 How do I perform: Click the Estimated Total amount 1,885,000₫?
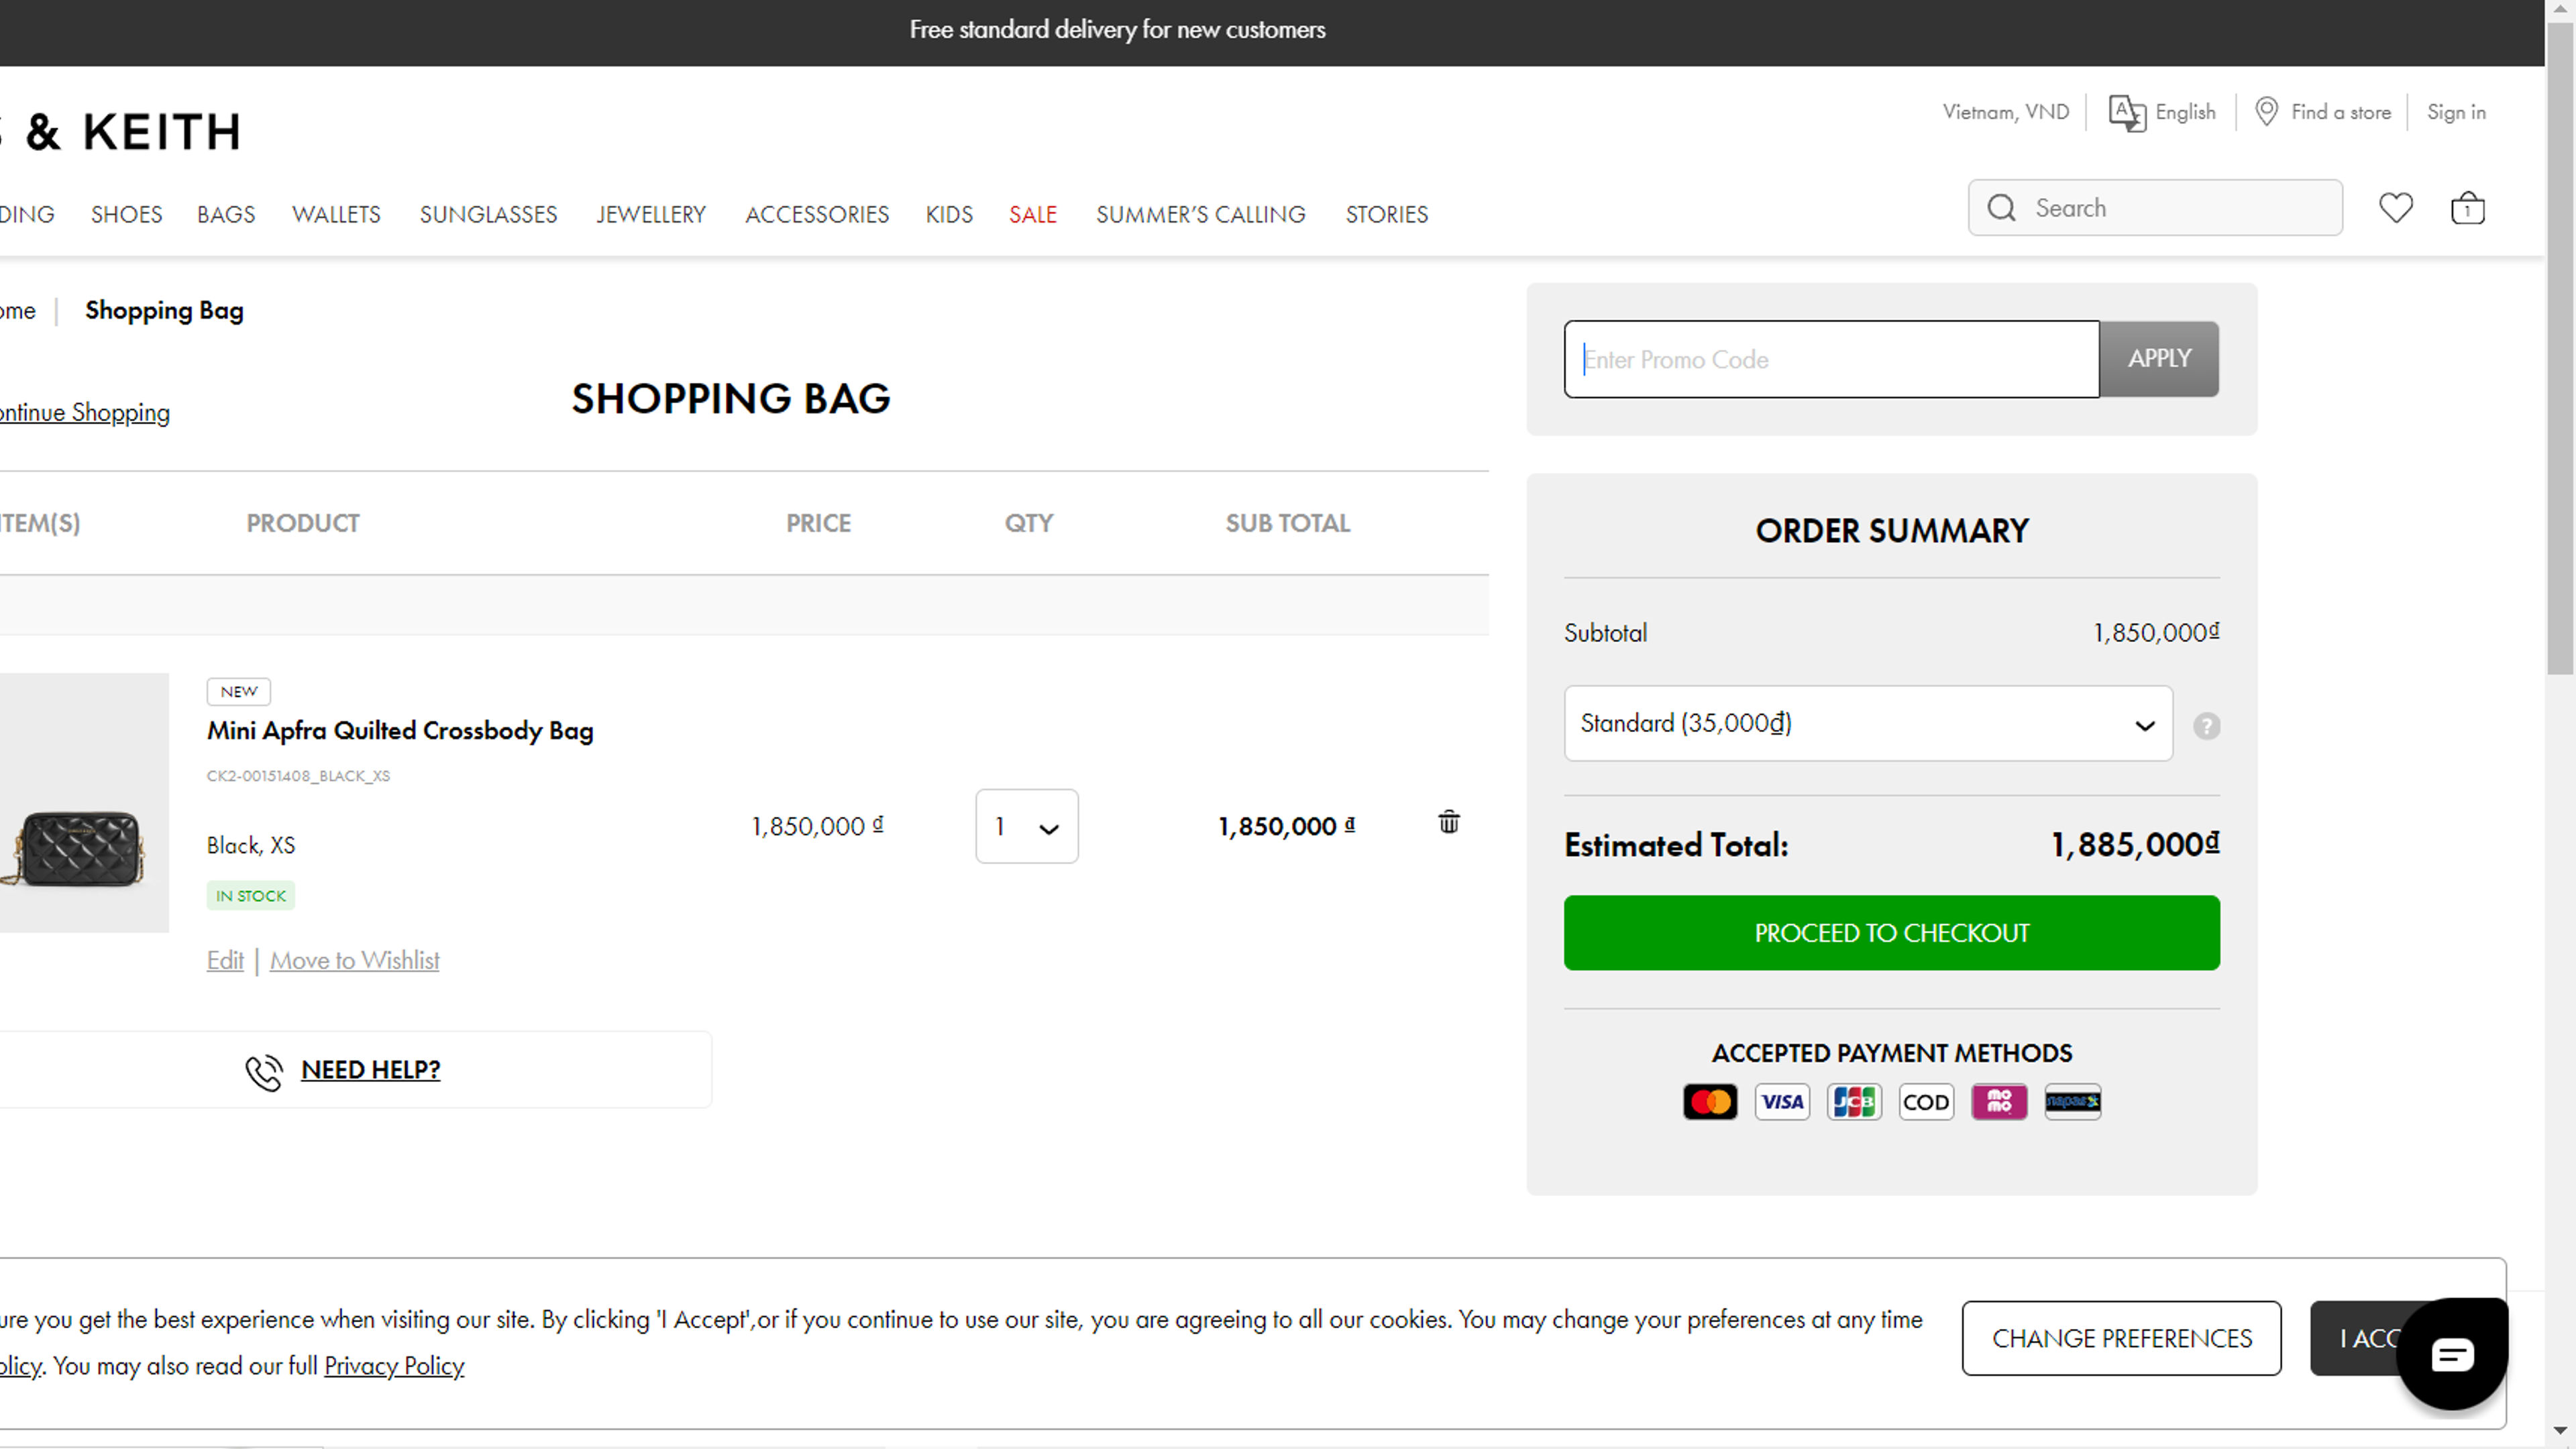click(2135, 845)
